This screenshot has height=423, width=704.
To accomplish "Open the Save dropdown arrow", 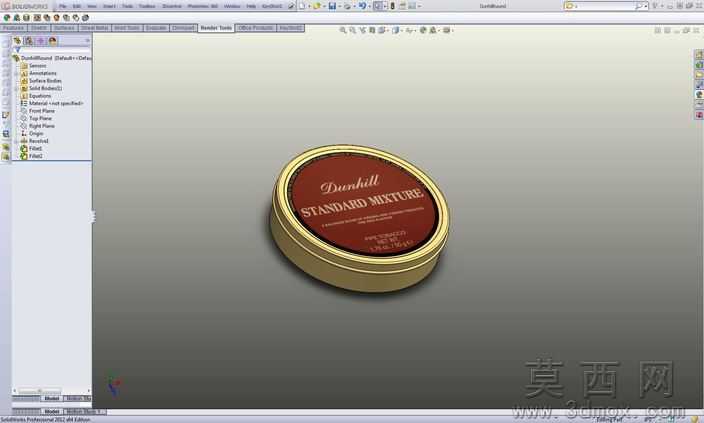I will click(339, 6).
